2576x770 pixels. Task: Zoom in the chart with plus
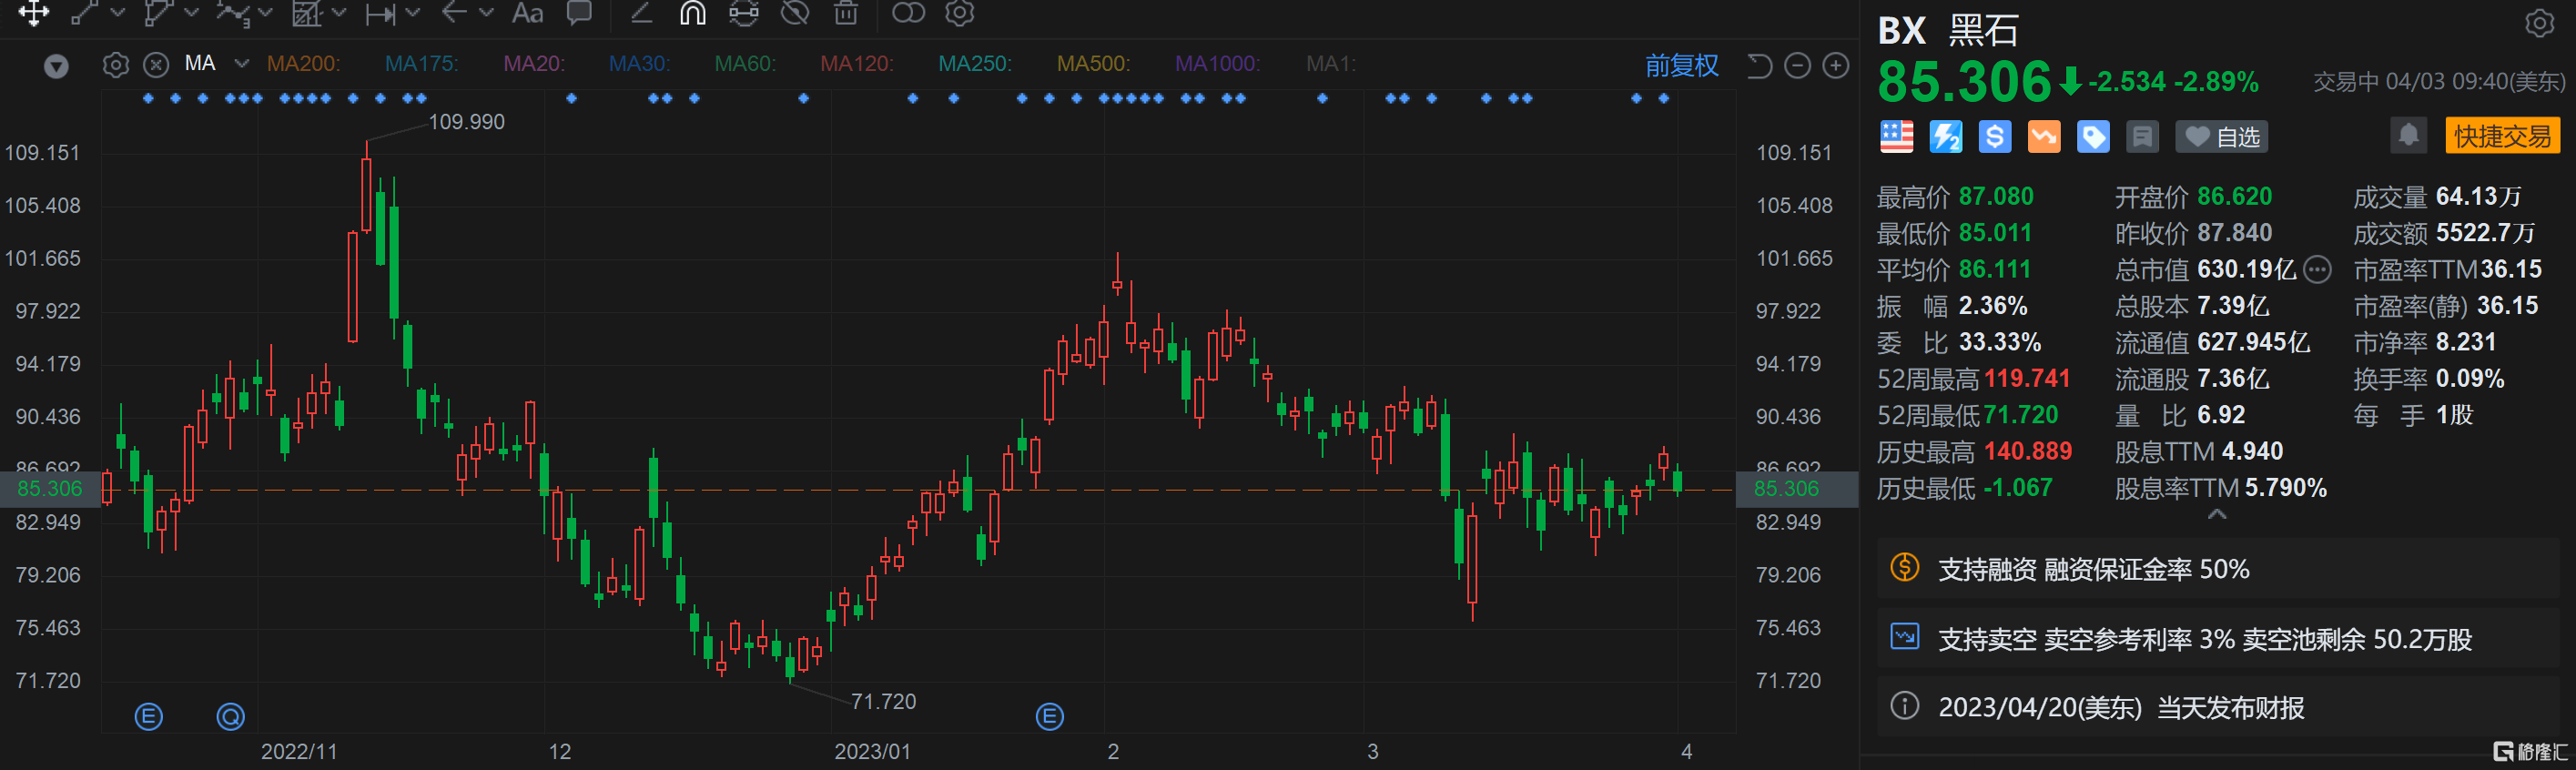pos(1836,66)
